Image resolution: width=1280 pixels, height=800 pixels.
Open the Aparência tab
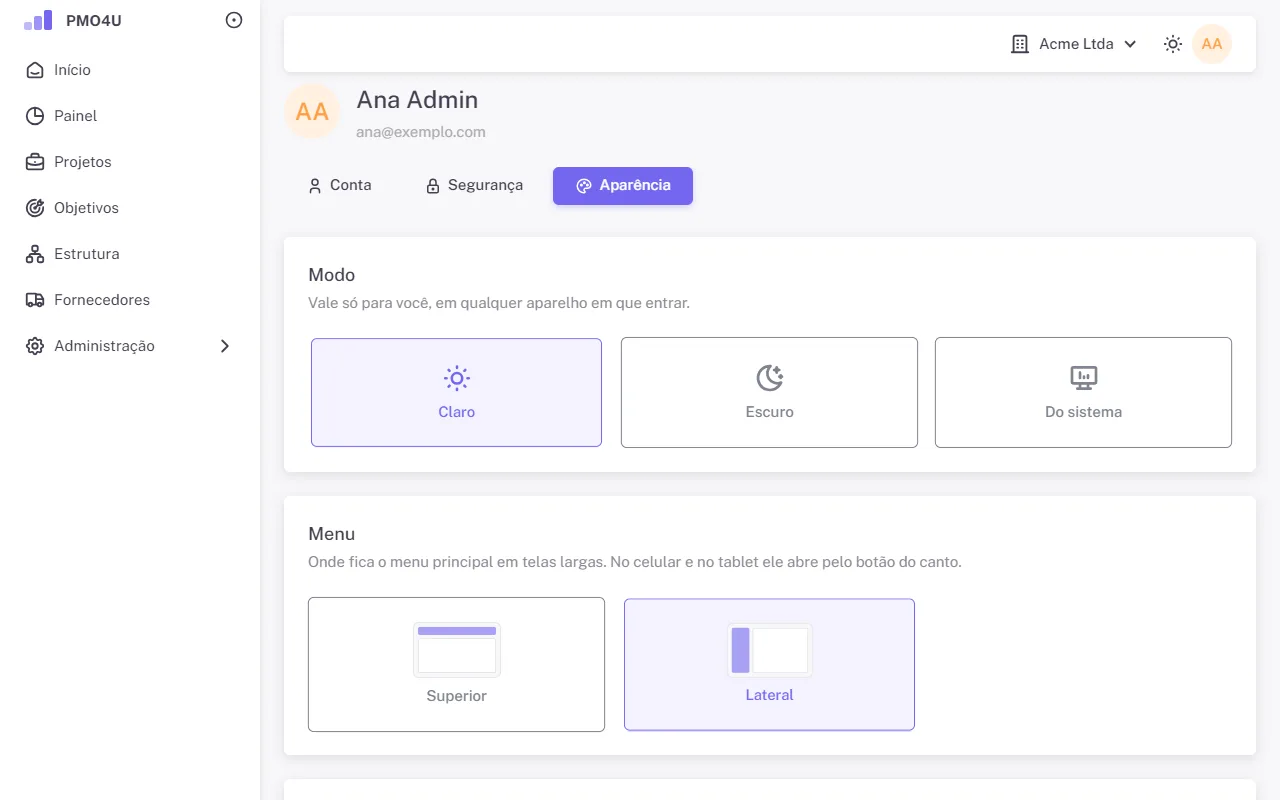623,186
